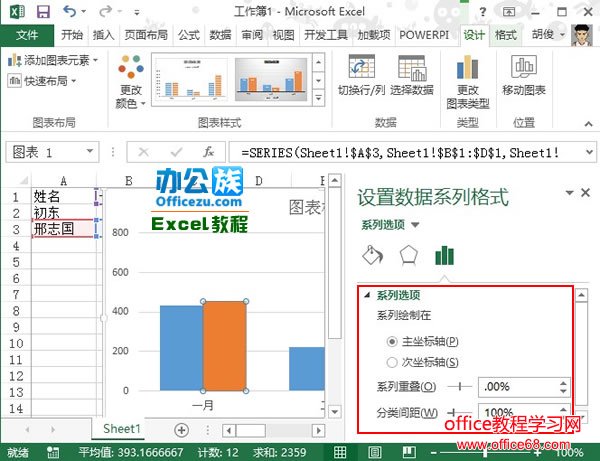Screen dimensions: 600x461
Task: Click the zoom slider in status bar
Action: coord(485,453)
